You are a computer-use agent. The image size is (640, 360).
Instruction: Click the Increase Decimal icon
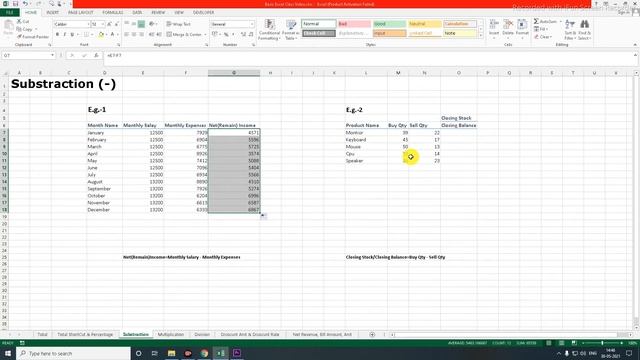coord(243,35)
